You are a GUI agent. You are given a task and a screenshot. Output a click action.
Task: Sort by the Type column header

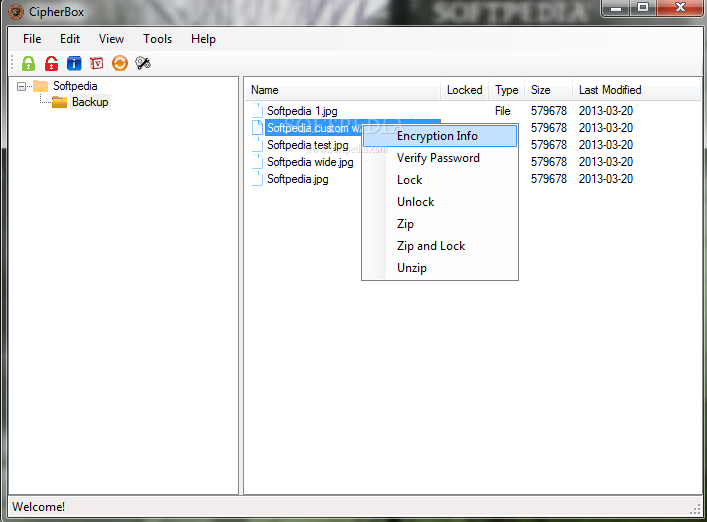507,90
